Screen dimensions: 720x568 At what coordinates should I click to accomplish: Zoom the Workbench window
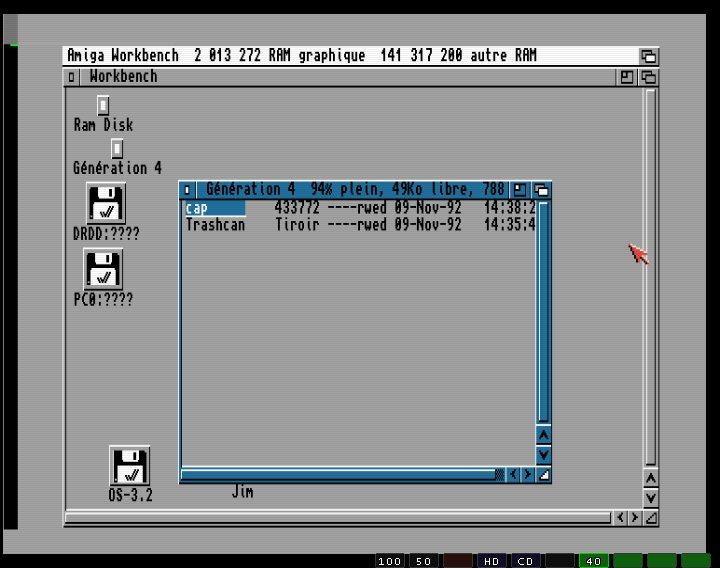pyautogui.click(x=626, y=77)
